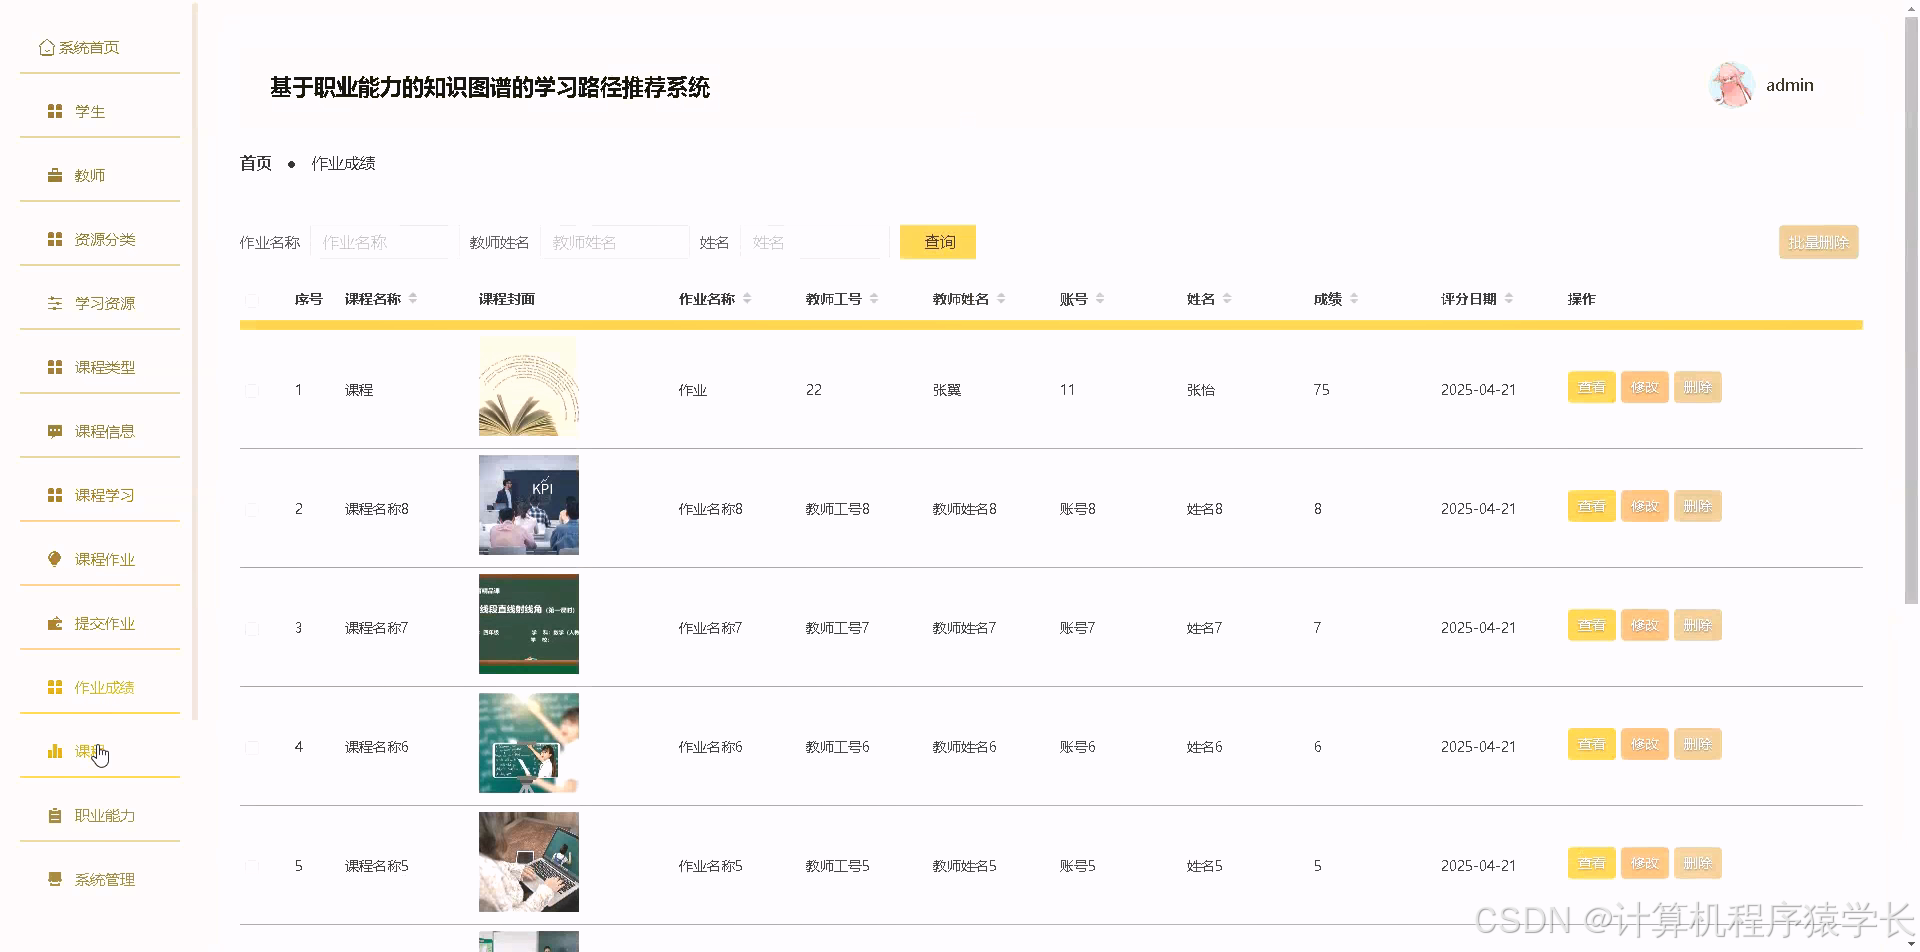The height and width of the screenshot is (952, 1920).
Task: Open 课程信息 via its chat icon
Action: point(54,430)
